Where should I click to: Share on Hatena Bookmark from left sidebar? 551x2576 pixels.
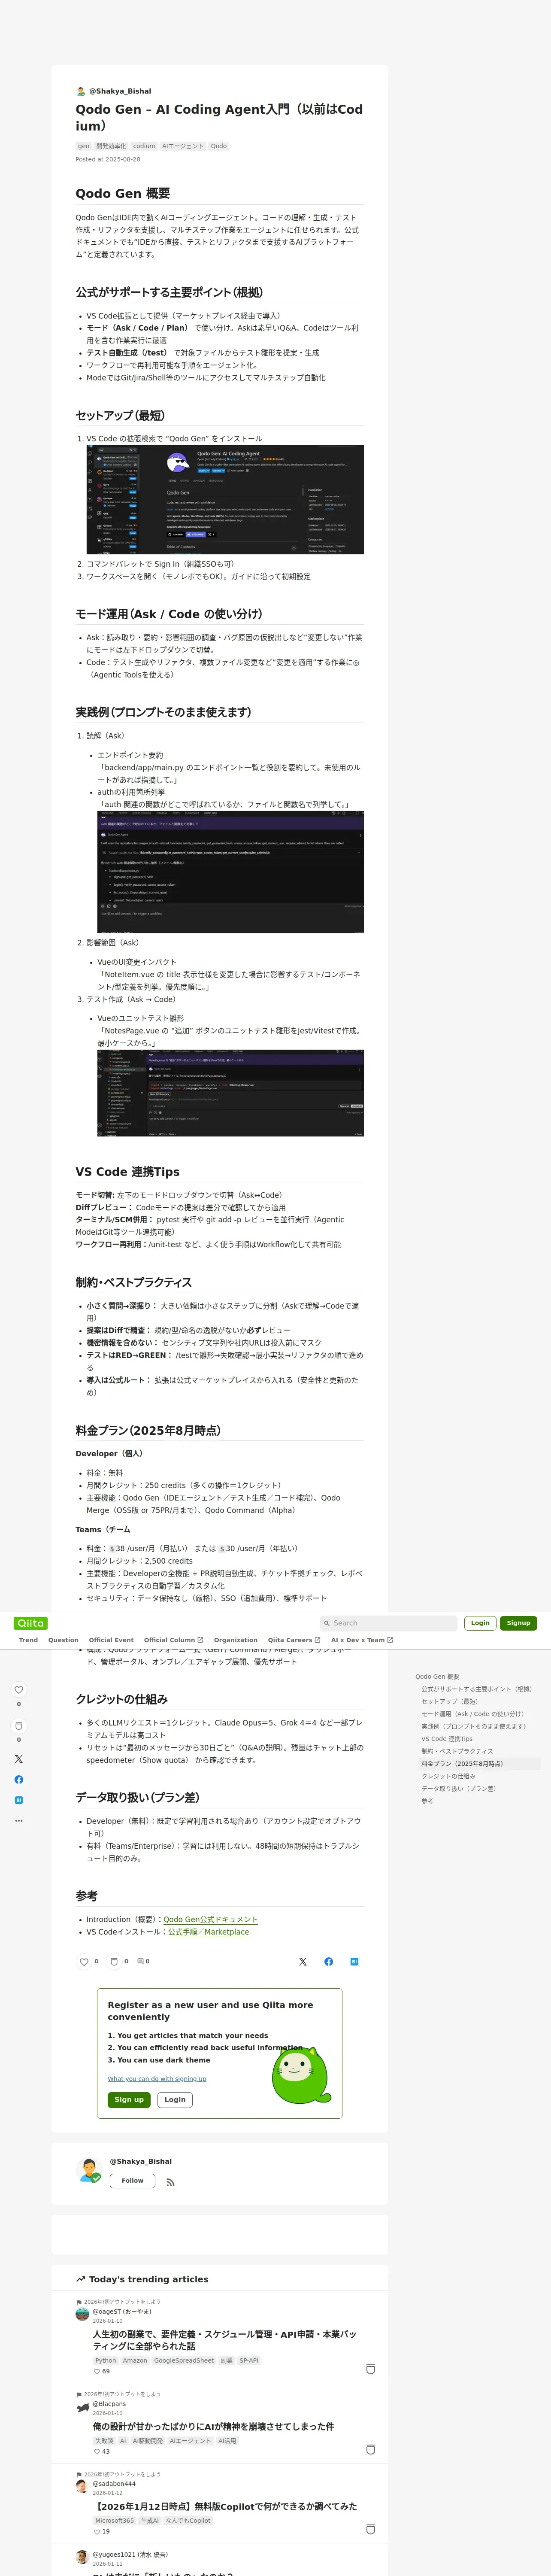[x=18, y=1800]
